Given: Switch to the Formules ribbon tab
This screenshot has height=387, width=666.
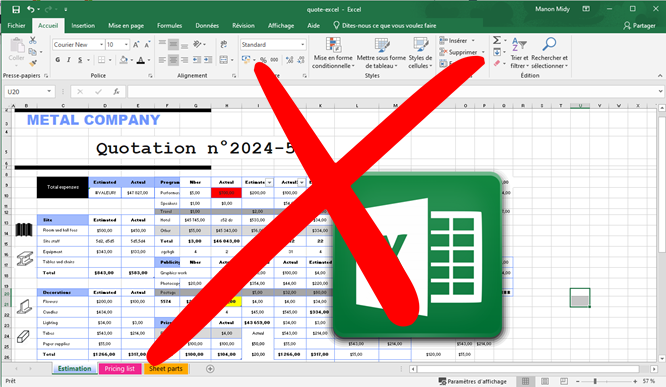Looking at the screenshot, I should point(169,25).
